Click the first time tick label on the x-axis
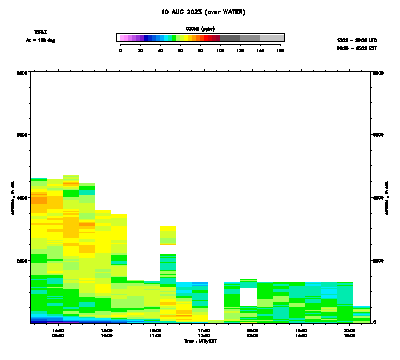Image resolution: width=400 pixels, height=360 pixels. (x=58, y=333)
